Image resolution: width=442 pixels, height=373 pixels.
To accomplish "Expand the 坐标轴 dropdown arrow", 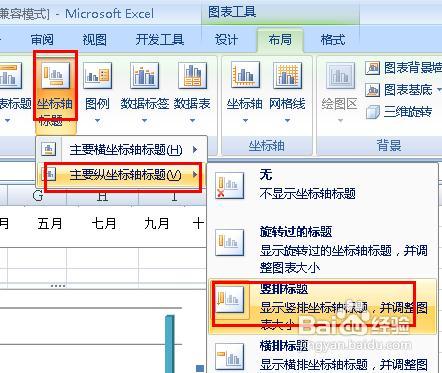I will pyautogui.click(x=245, y=120).
